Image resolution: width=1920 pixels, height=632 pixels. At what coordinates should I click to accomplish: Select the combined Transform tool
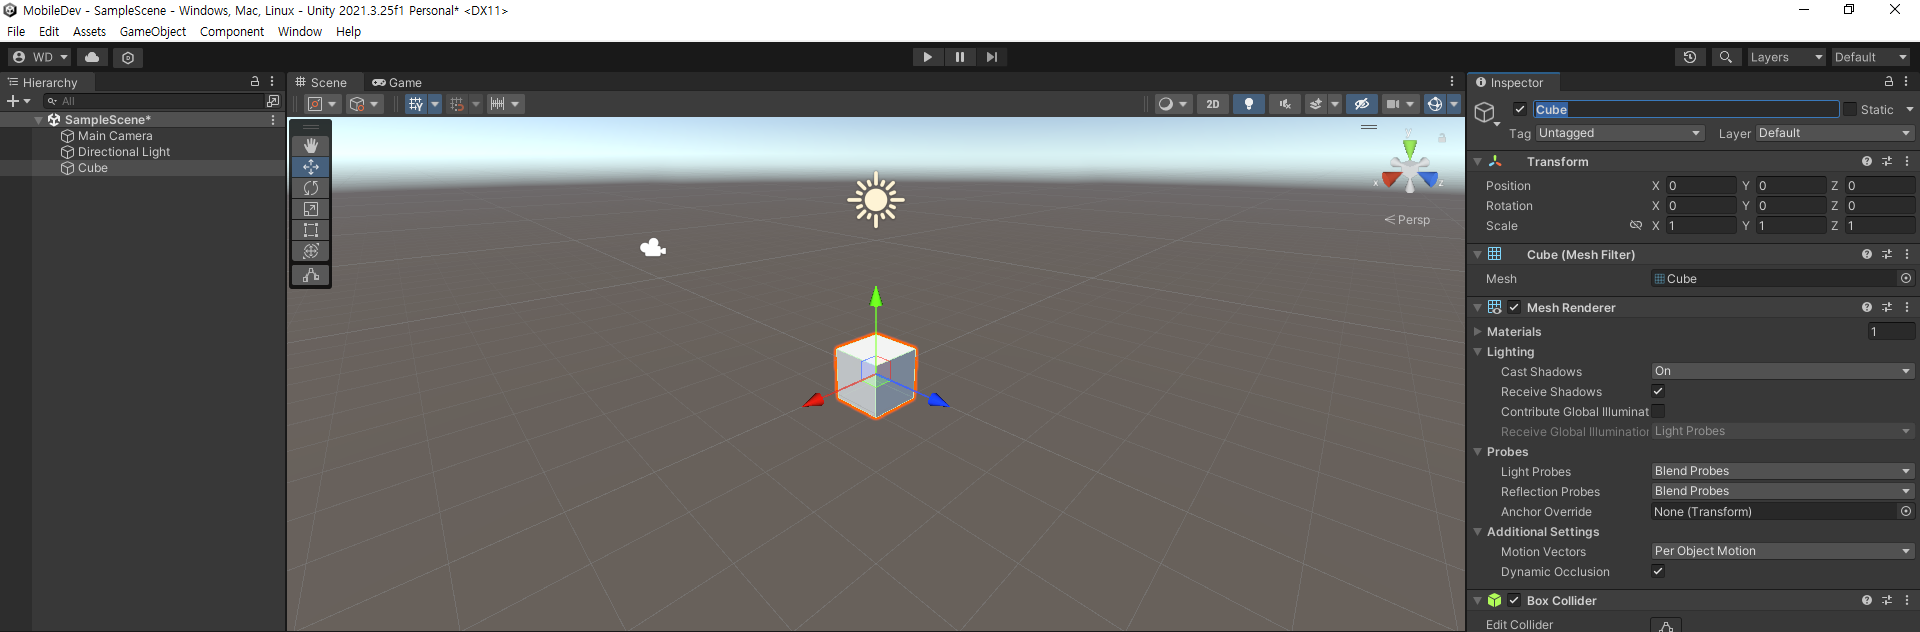pyautogui.click(x=311, y=251)
